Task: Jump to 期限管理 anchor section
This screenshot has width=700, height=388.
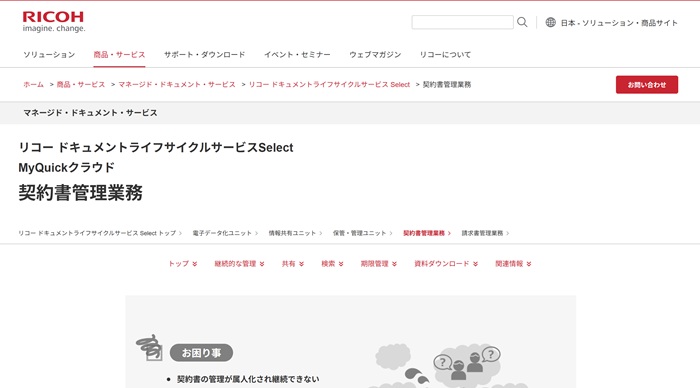Action: [x=379, y=263]
